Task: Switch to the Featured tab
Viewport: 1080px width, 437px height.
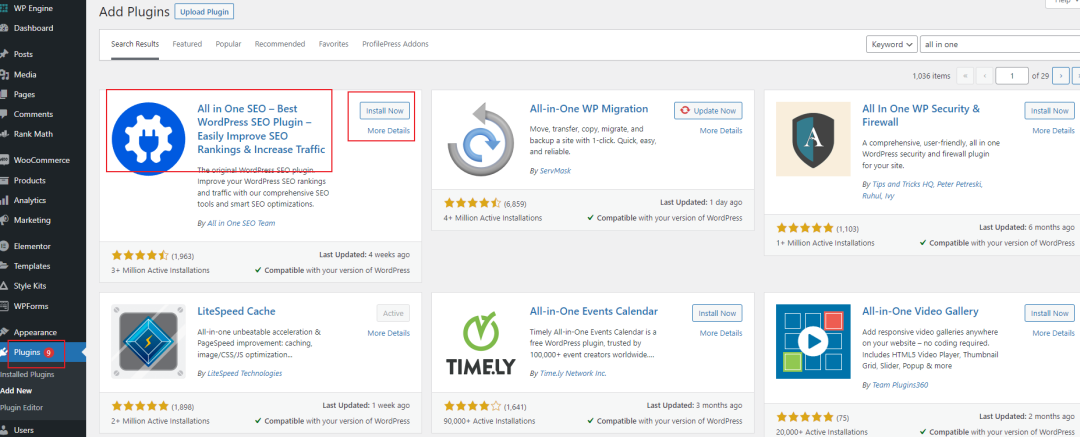Action: (187, 44)
